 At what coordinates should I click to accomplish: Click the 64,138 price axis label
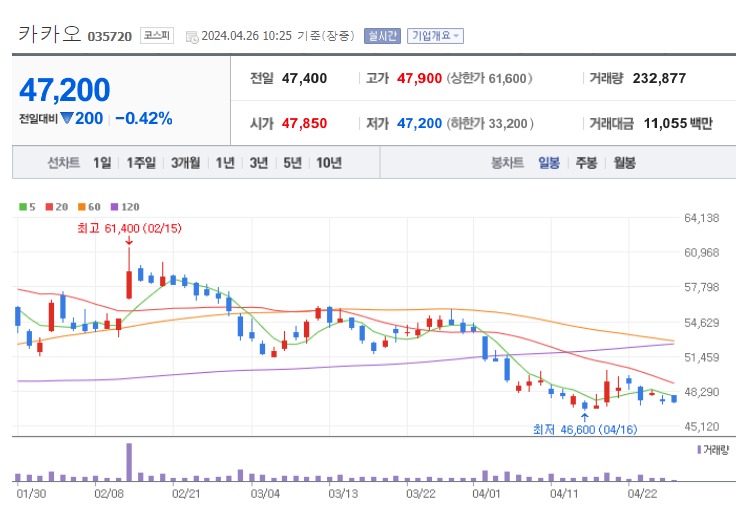click(701, 218)
